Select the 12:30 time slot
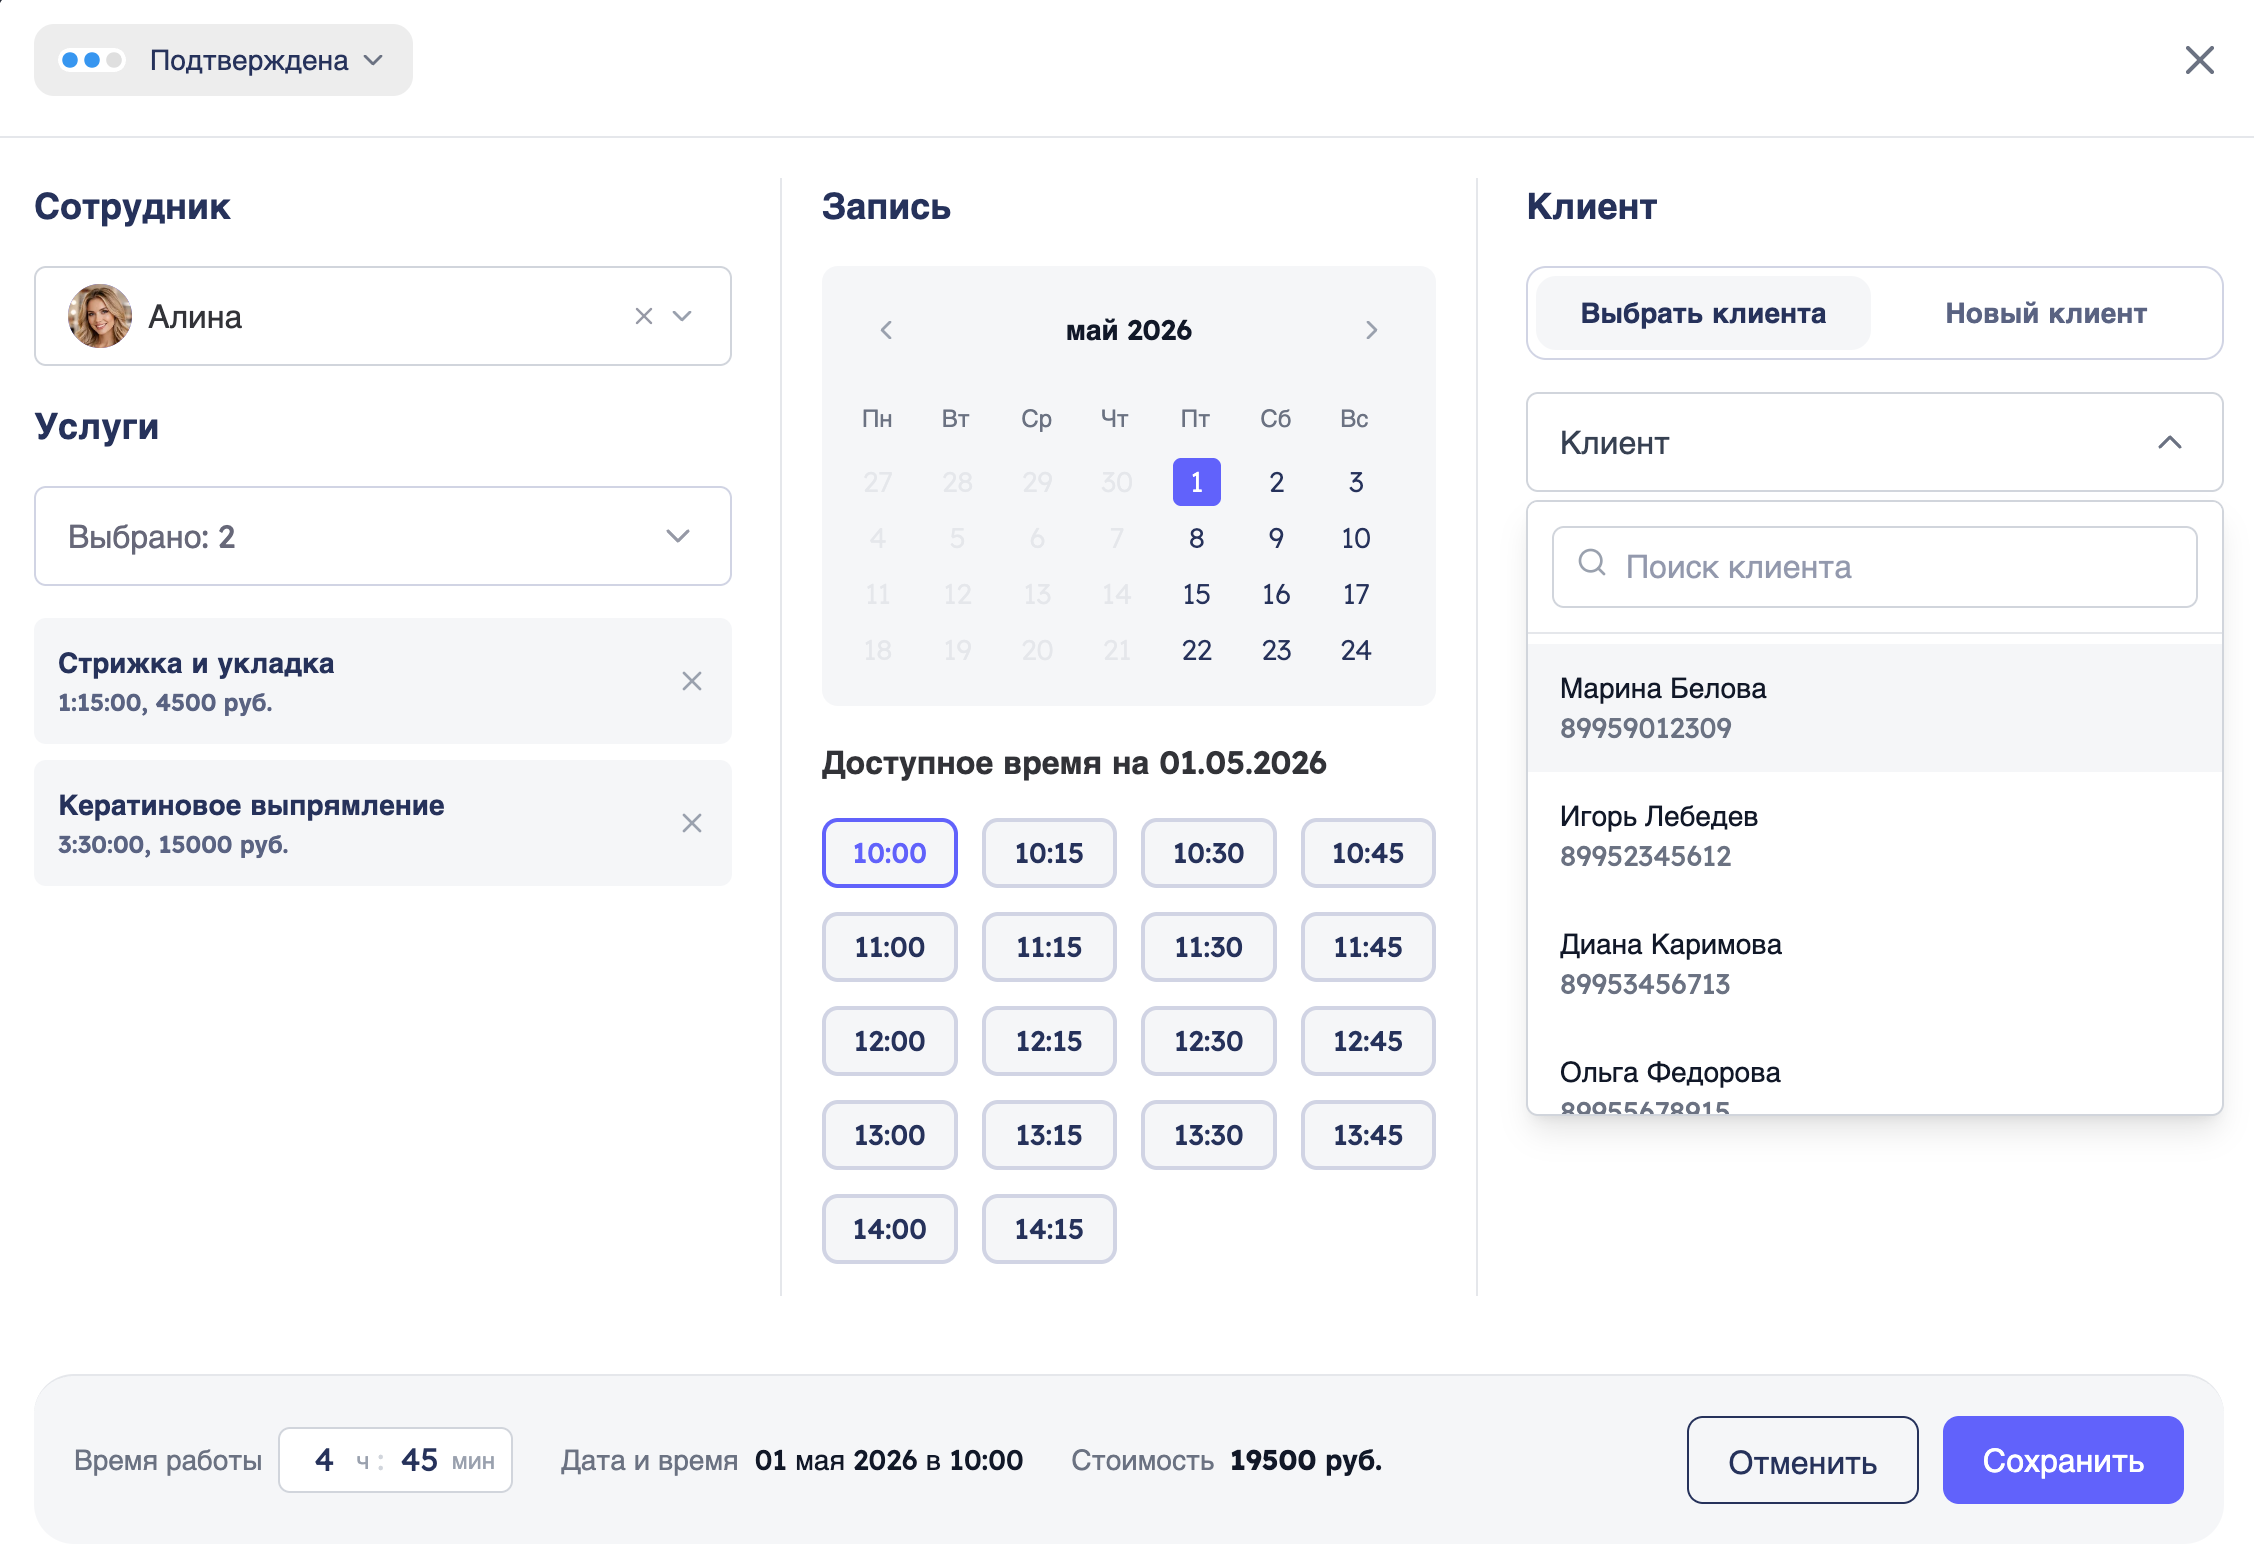The width and height of the screenshot is (2254, 1562). pyautogui.click(x=1208, y=1041)
